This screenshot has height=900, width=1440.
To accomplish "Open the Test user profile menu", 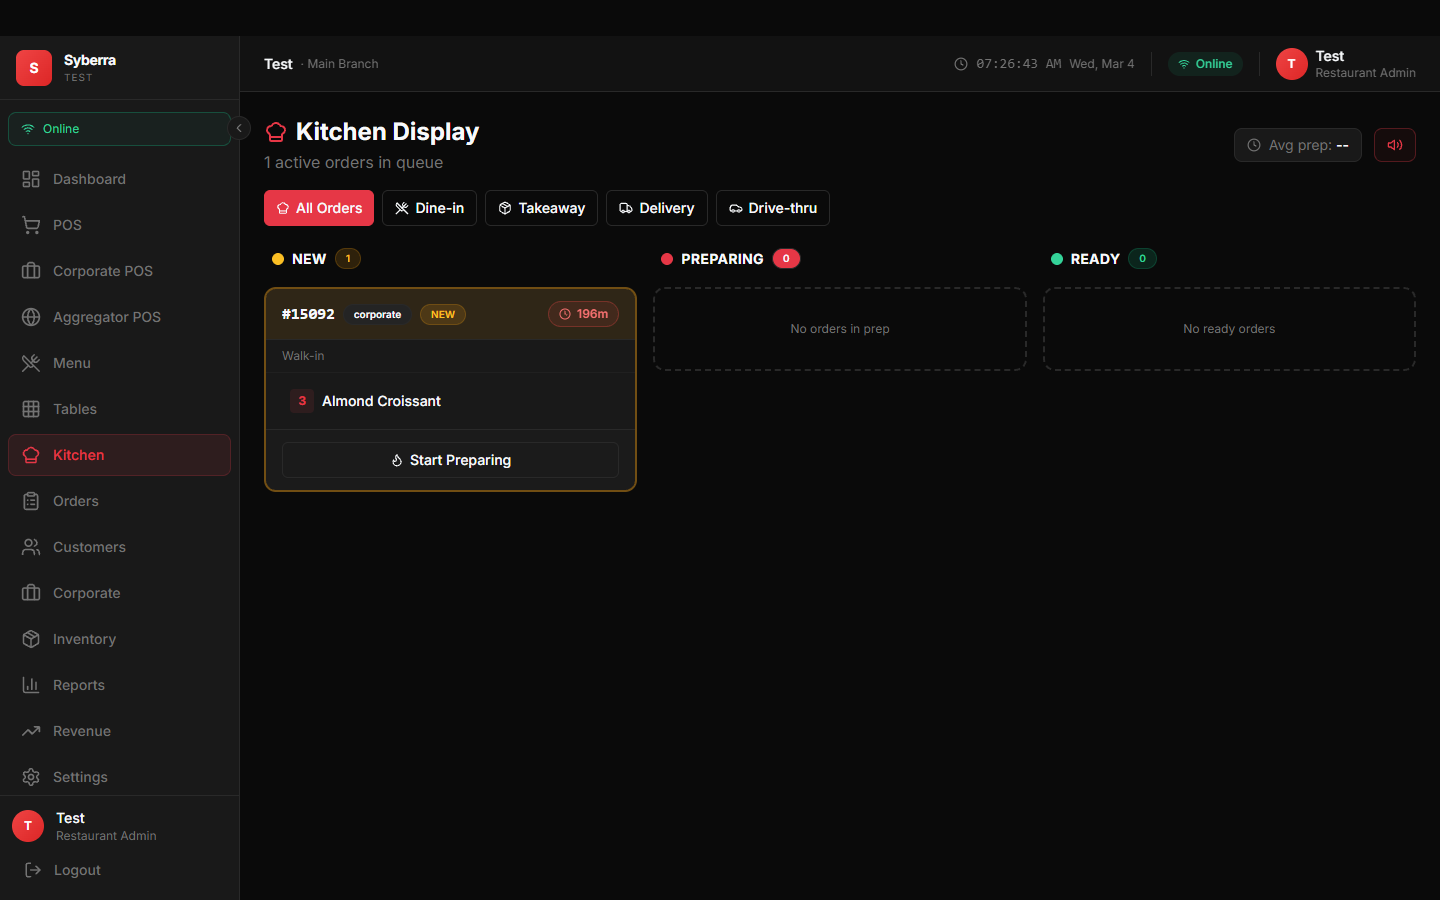I will [1345, 64].
